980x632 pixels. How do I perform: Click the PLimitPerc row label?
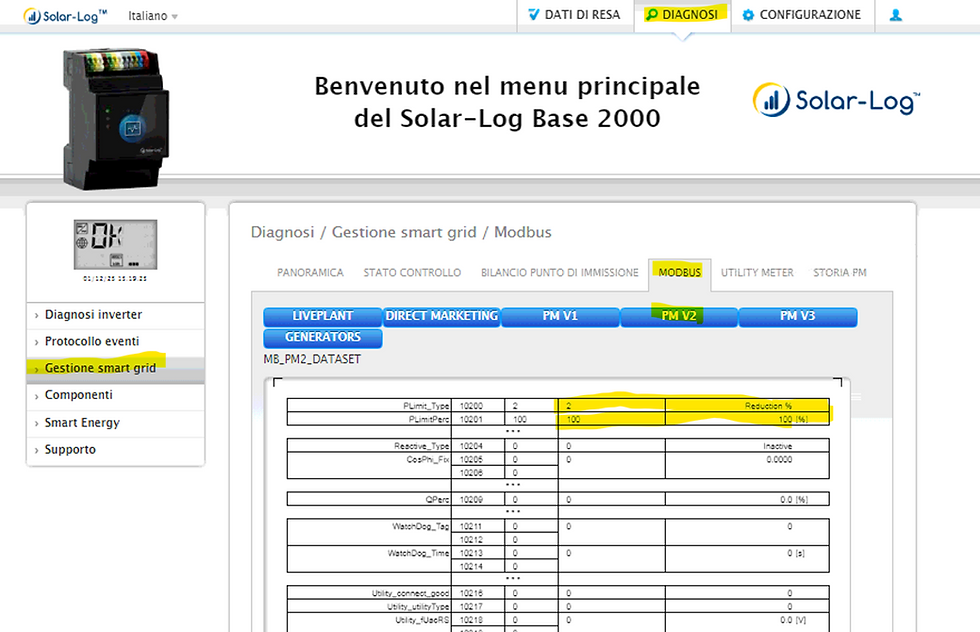(x=428, y=419)
